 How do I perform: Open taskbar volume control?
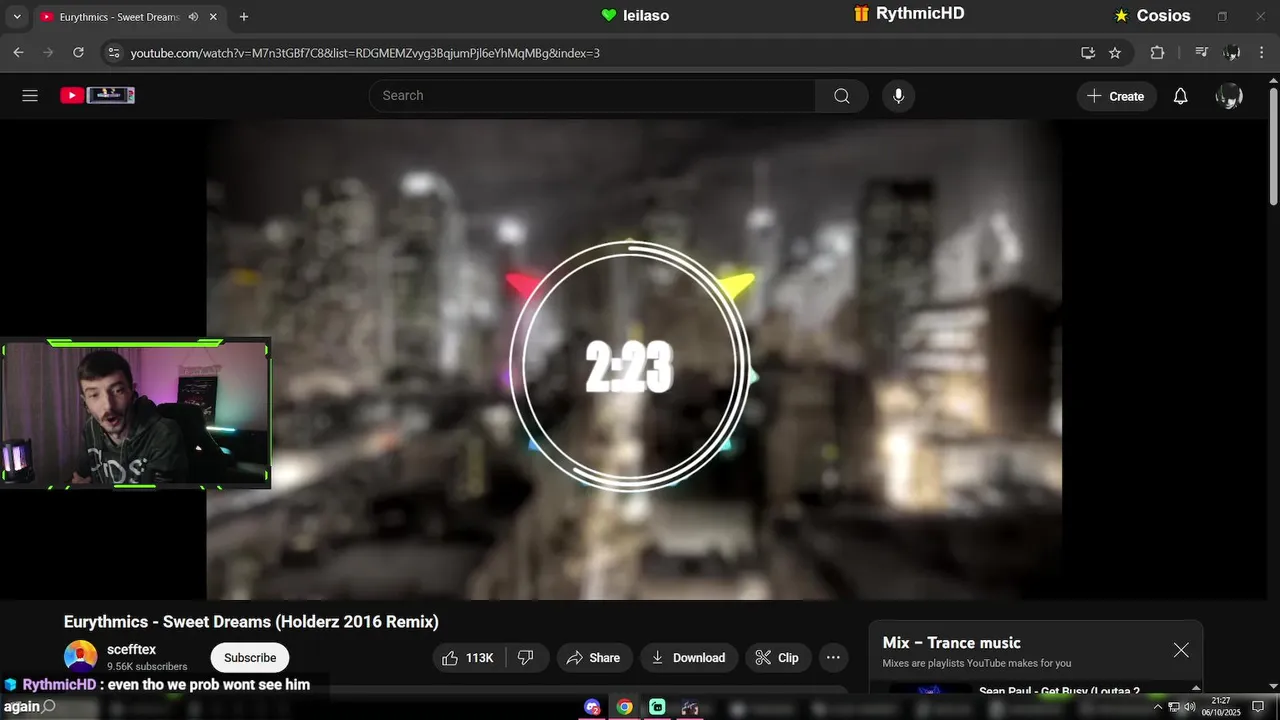tap(1189, 707)
